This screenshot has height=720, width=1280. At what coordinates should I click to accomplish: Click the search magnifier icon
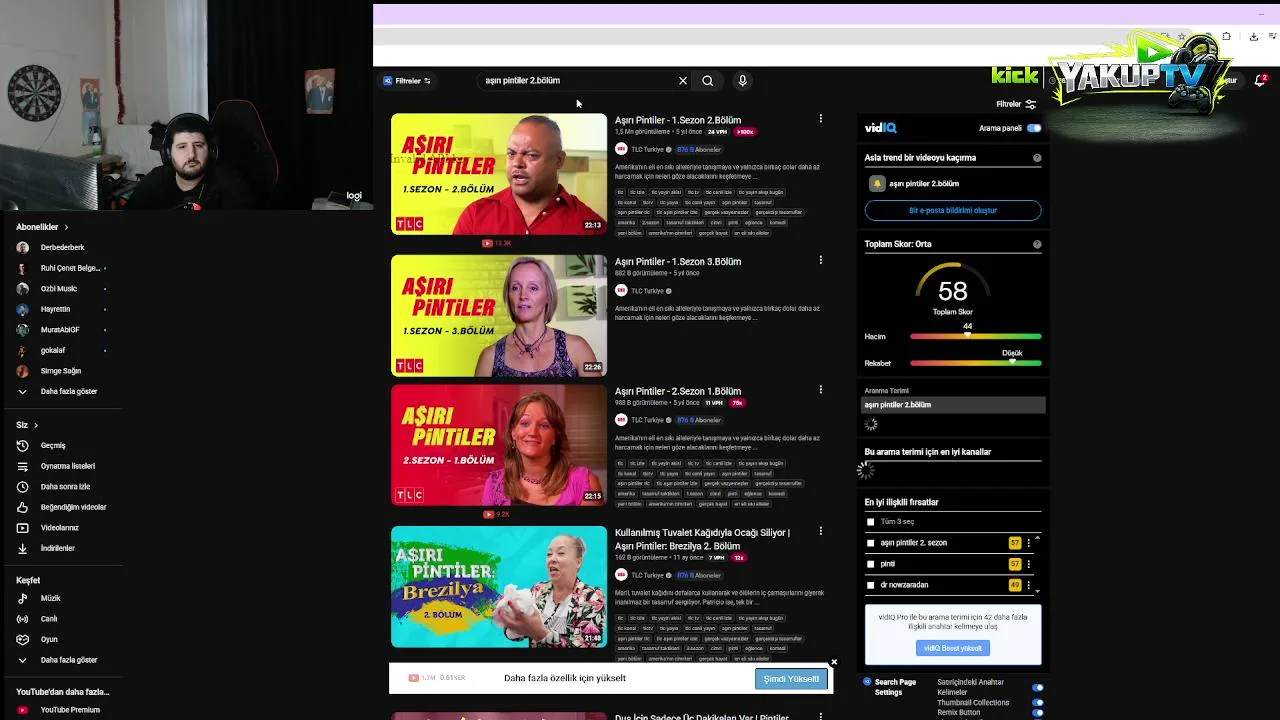[x=708, y=81]
